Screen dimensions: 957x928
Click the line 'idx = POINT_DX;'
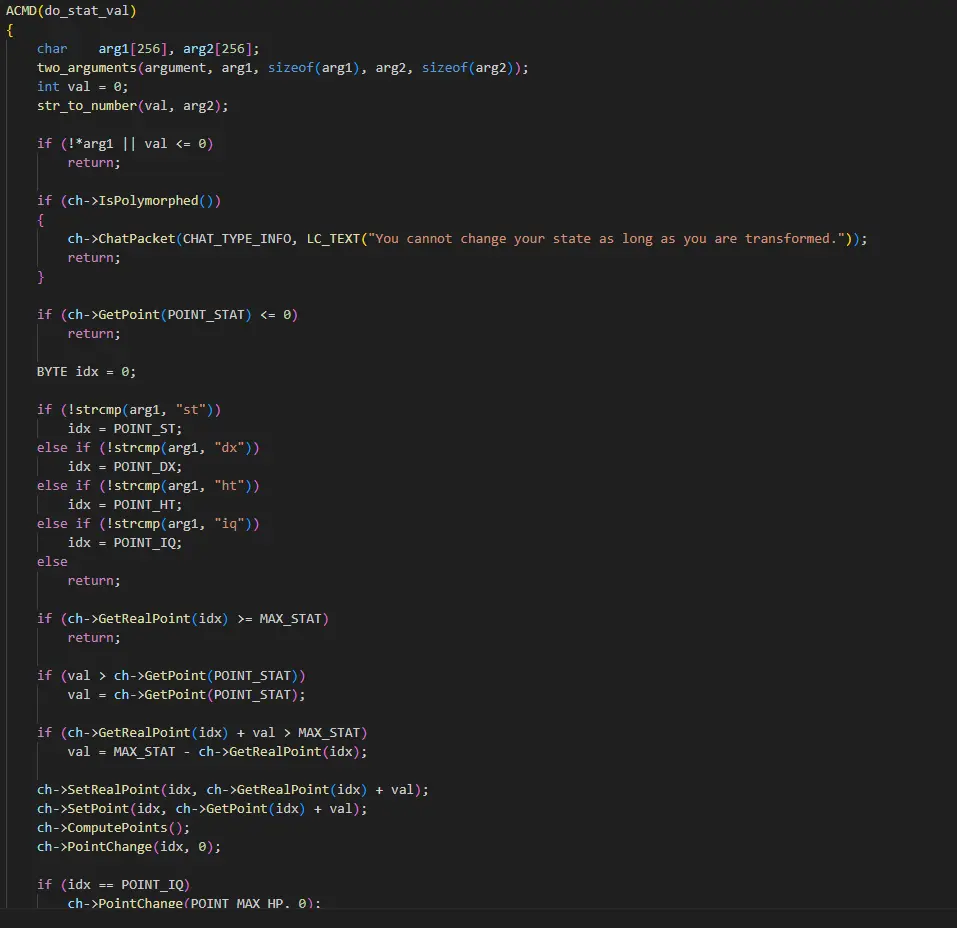coord(125,466)
